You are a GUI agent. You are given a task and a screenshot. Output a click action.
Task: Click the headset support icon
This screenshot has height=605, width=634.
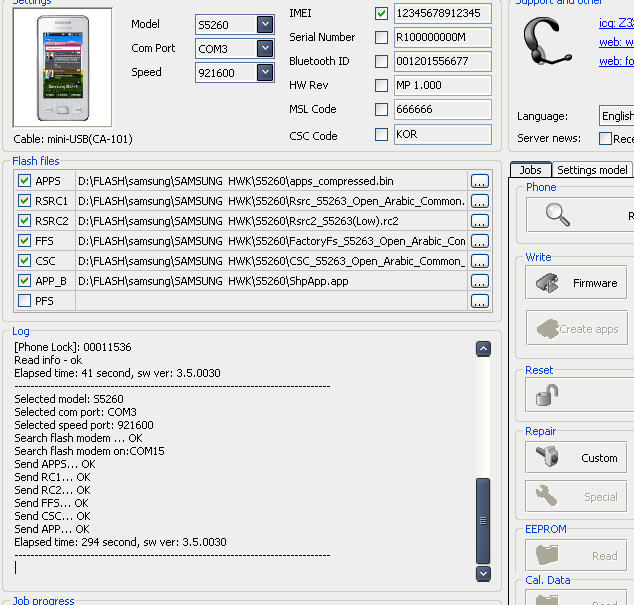click(x=547, y=41)
